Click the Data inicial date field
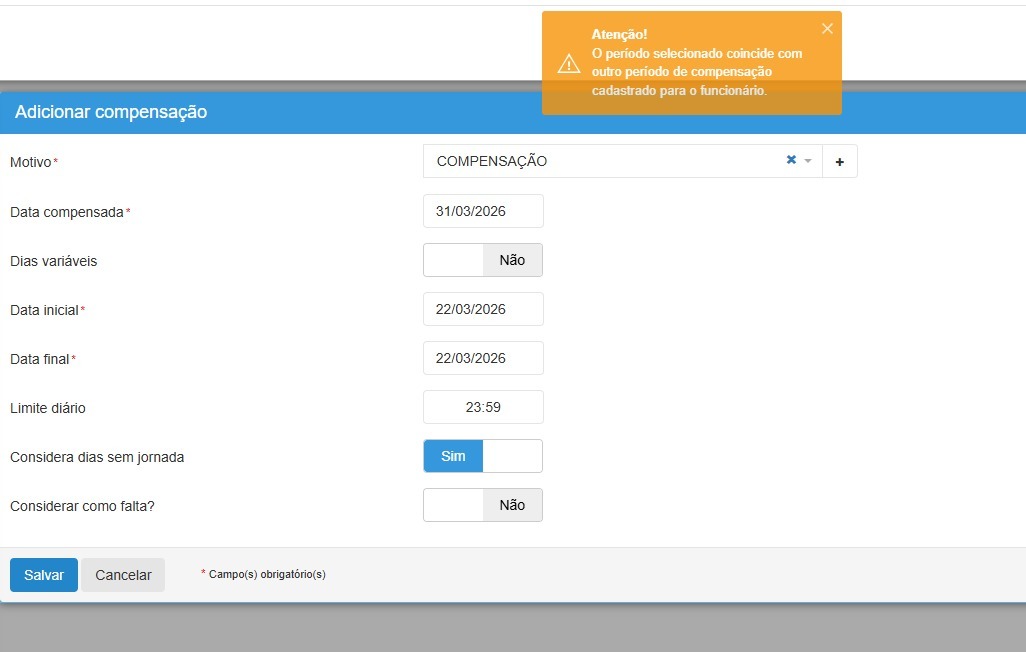The width and height of the screenshot is (1026, 652). [x=483, y=309]
